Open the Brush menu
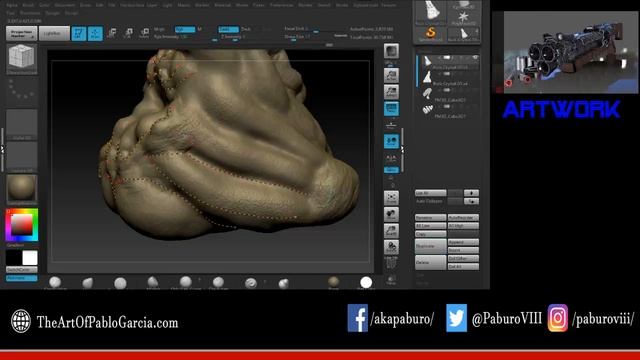The image size is (640, 360). point(28,5)
